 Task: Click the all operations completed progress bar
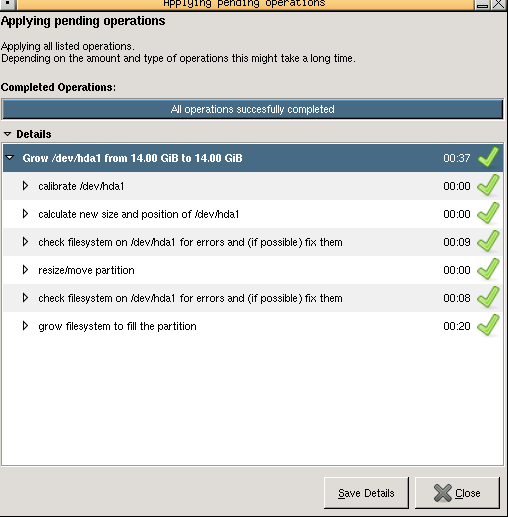coord(252,109)
